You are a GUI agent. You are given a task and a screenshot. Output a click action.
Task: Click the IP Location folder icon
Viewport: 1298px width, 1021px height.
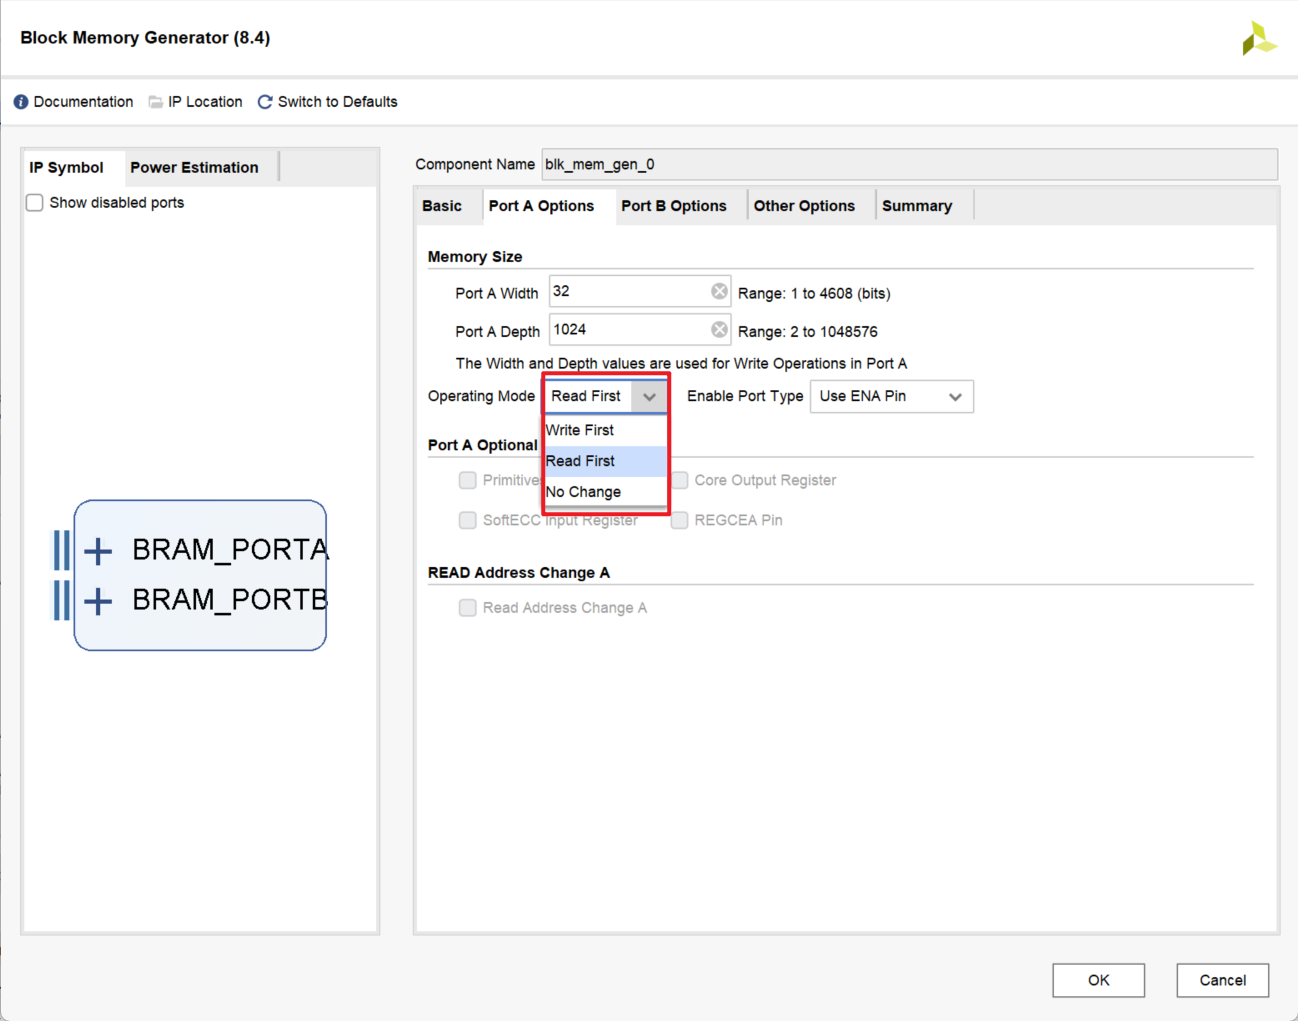155,102
